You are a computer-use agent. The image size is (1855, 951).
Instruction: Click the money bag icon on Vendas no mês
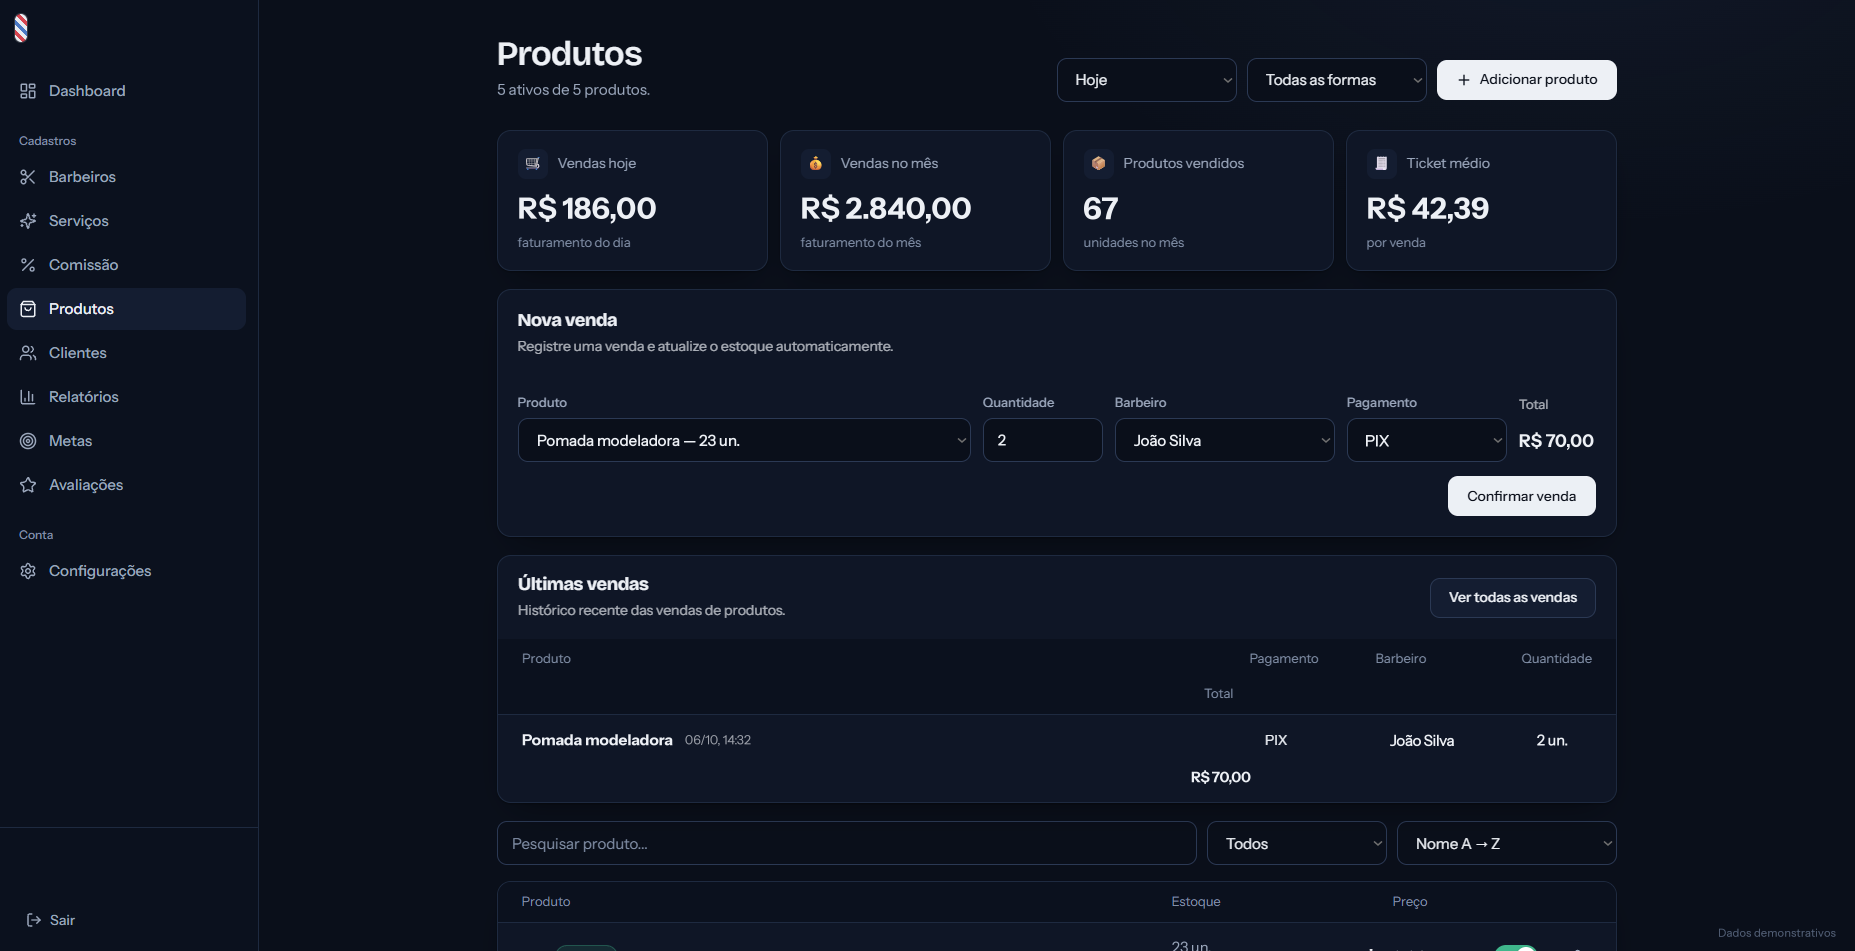816,163
